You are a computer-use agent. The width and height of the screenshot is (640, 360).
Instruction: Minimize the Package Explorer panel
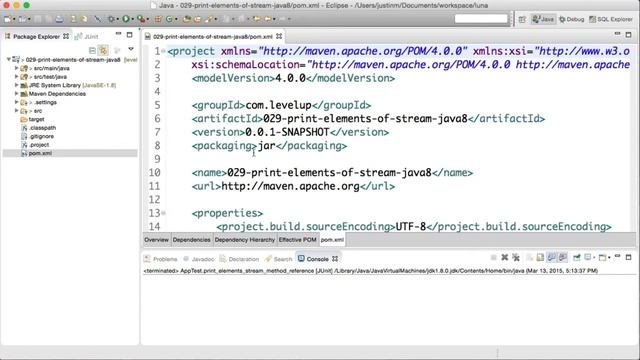(118, 34)
